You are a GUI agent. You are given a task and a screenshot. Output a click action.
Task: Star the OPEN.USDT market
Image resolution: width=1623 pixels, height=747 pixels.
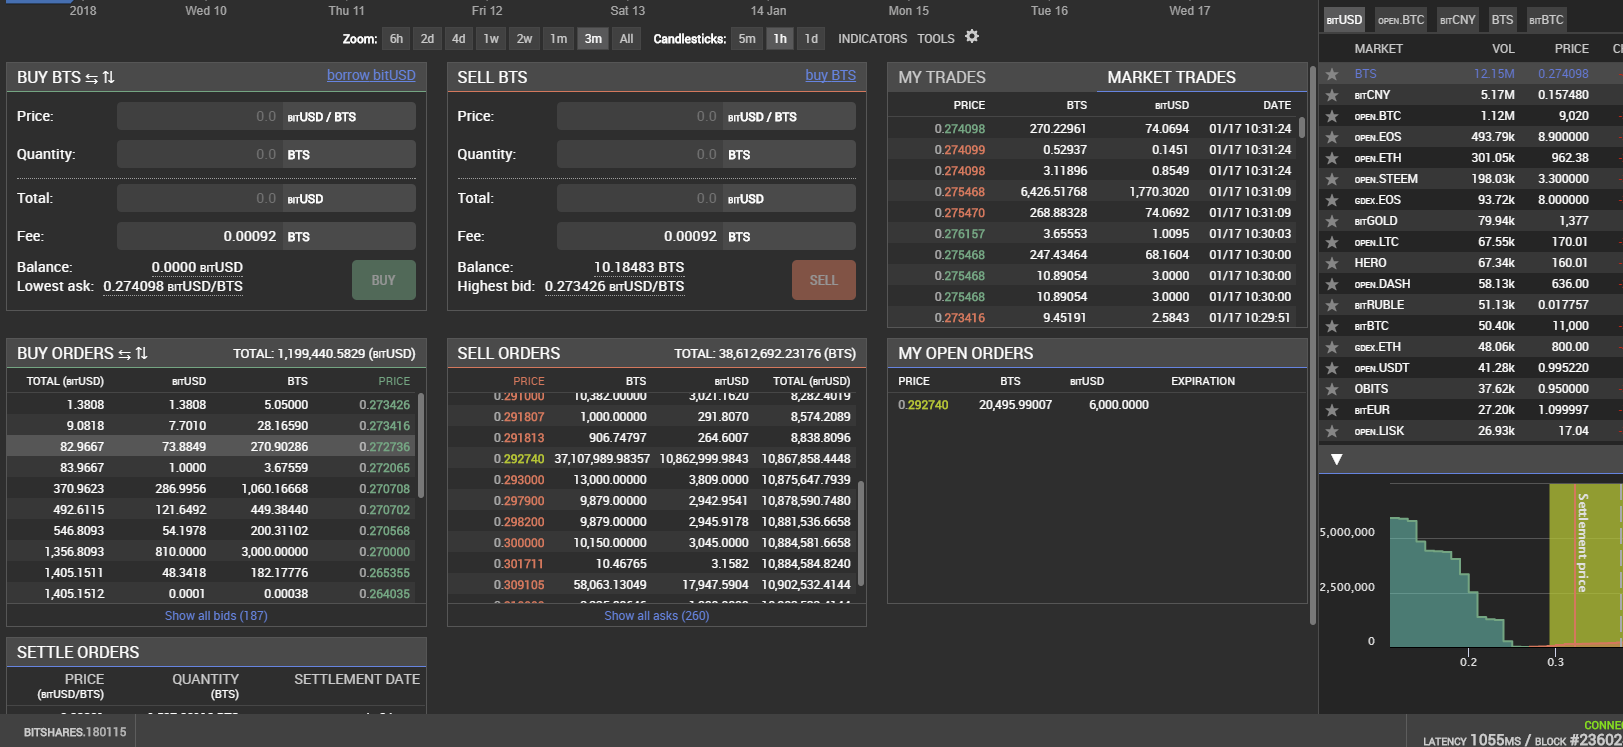tap(1332, 368)
